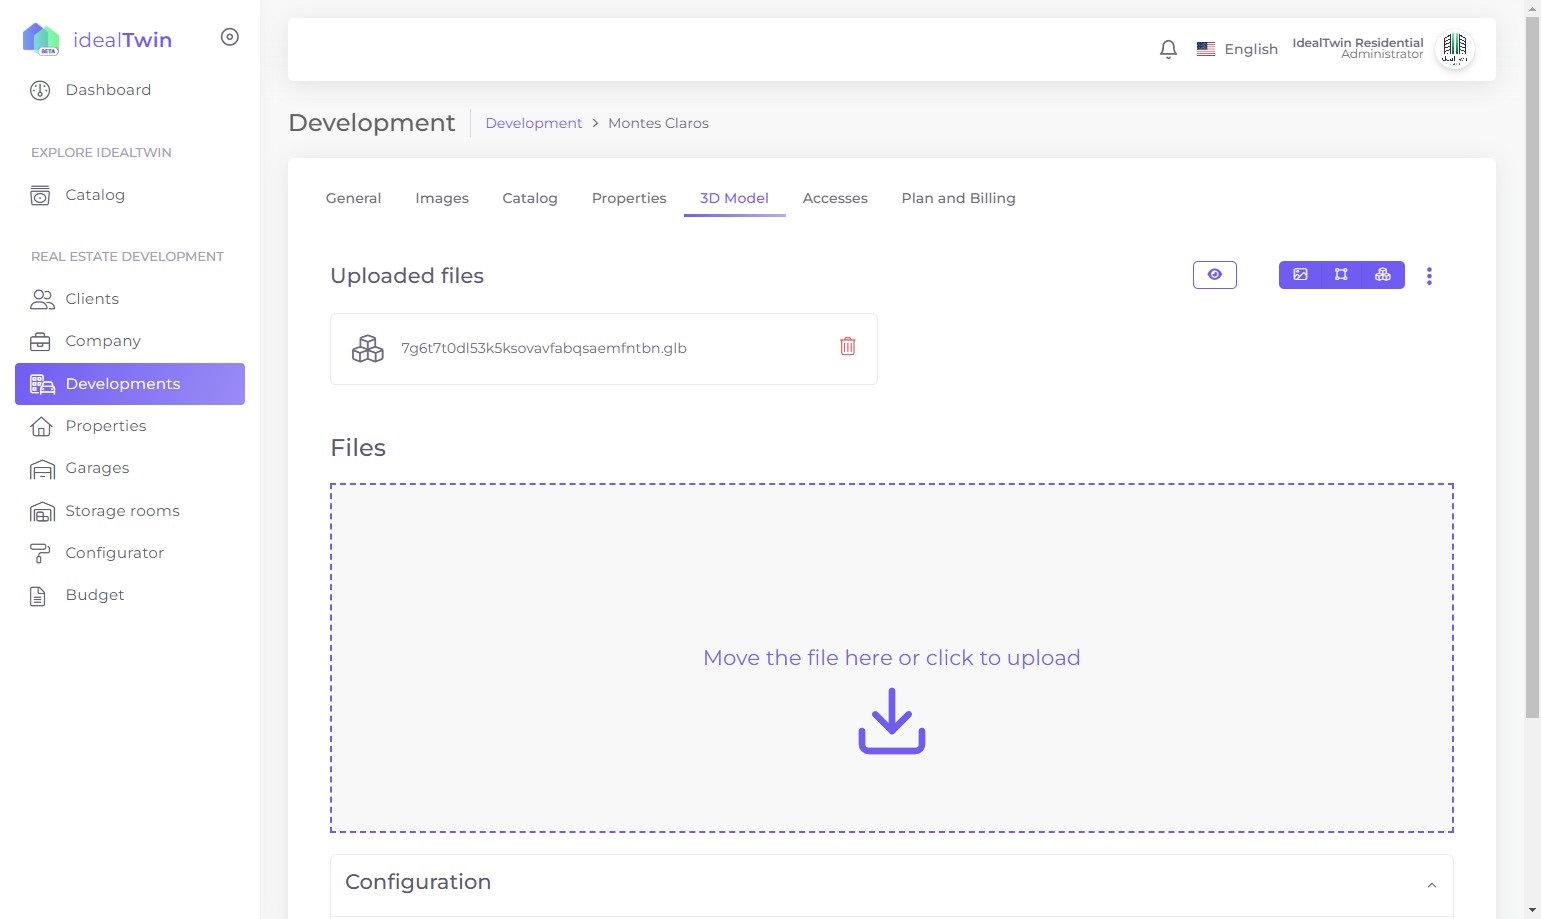The image size is (1541, 919).
Task: Click the image icon in purple toolbar
Action: click(1300, 275)
